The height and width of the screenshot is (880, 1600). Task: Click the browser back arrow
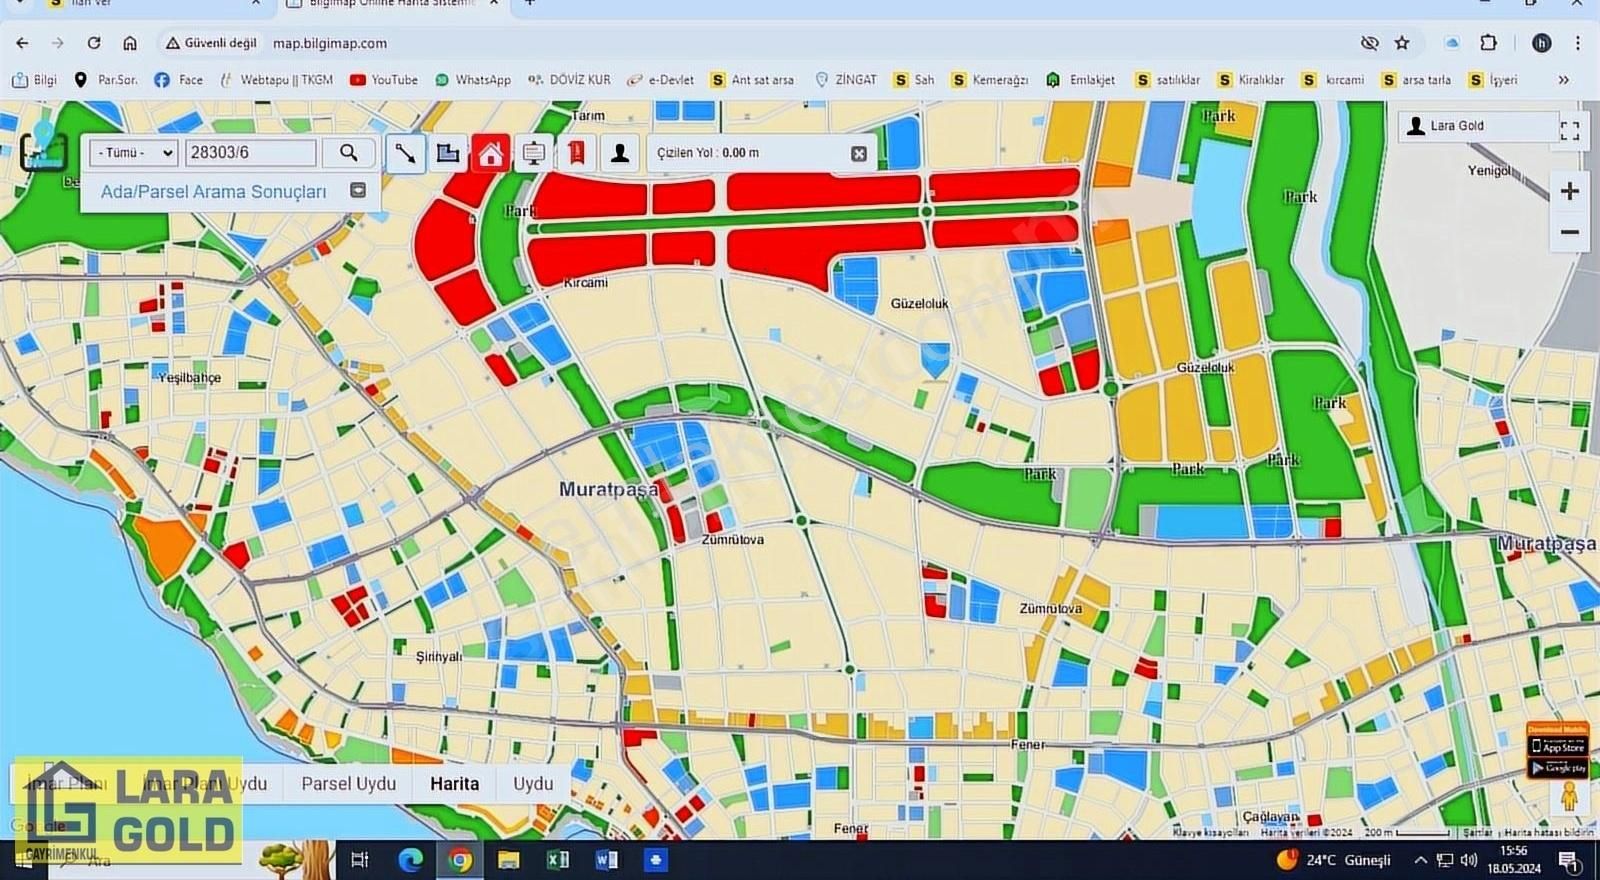click(x=22, y=43)
